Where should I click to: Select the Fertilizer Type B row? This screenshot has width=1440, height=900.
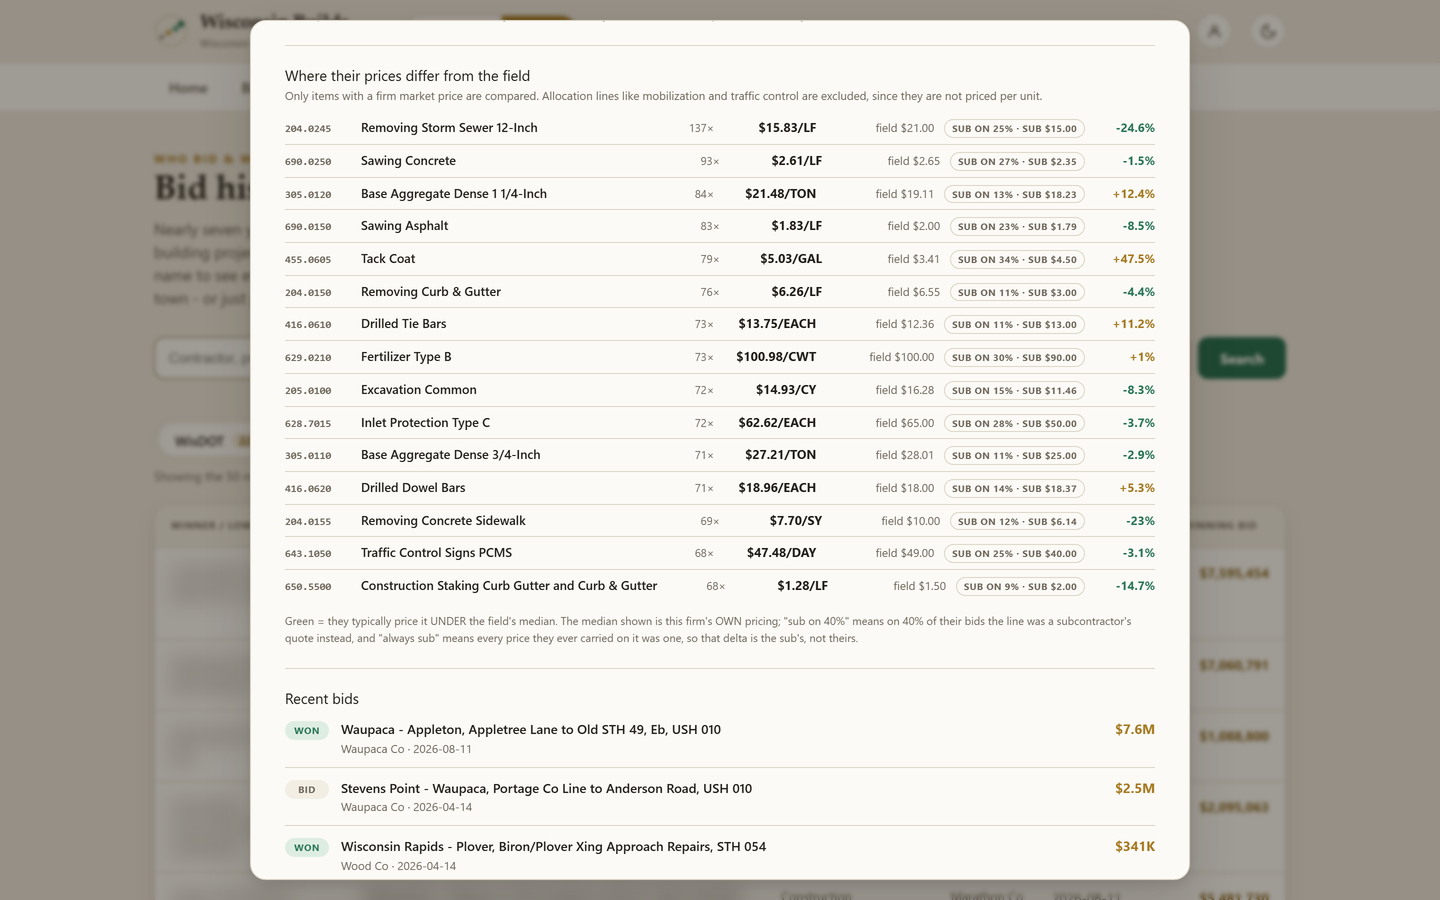[720, 357]
